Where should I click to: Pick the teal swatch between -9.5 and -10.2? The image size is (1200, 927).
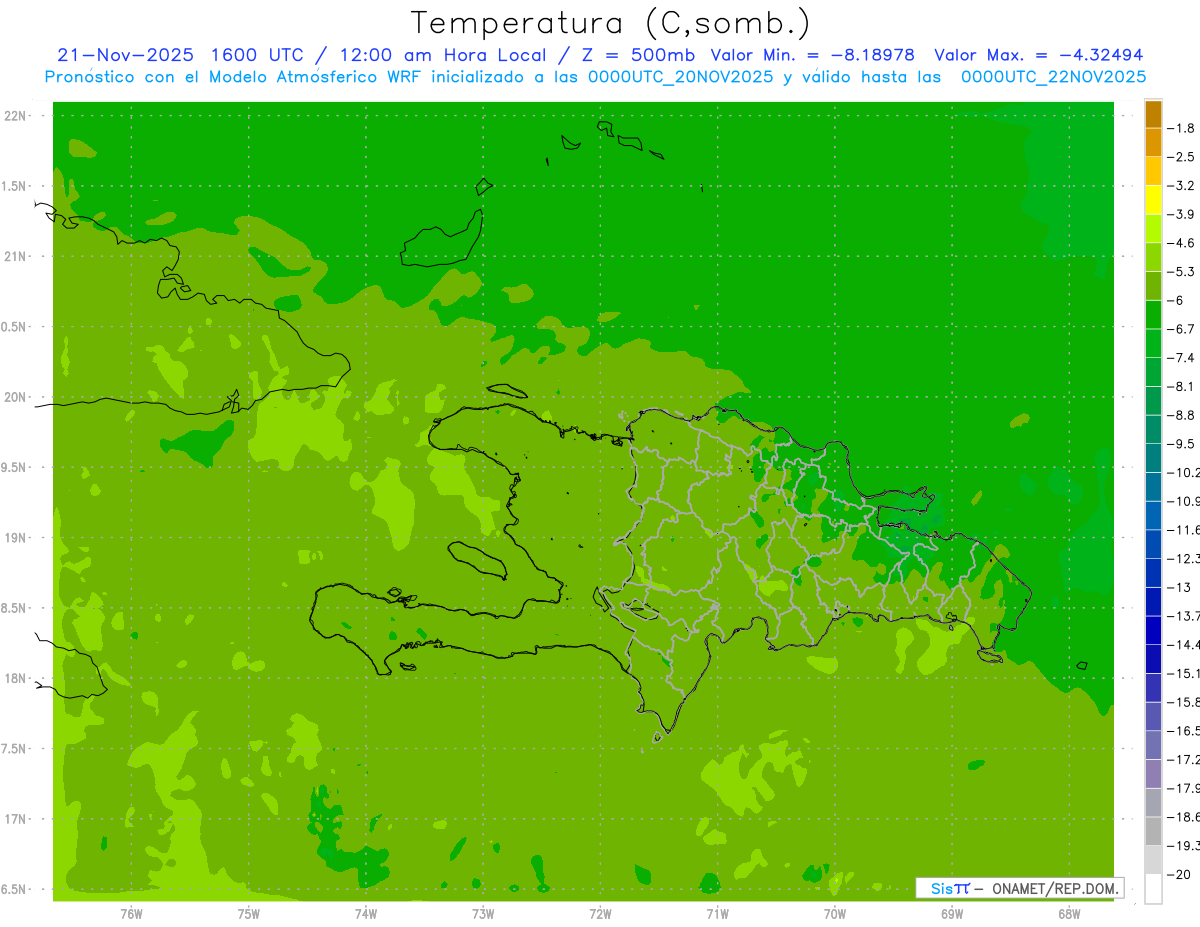click(x=1153, y=458)
